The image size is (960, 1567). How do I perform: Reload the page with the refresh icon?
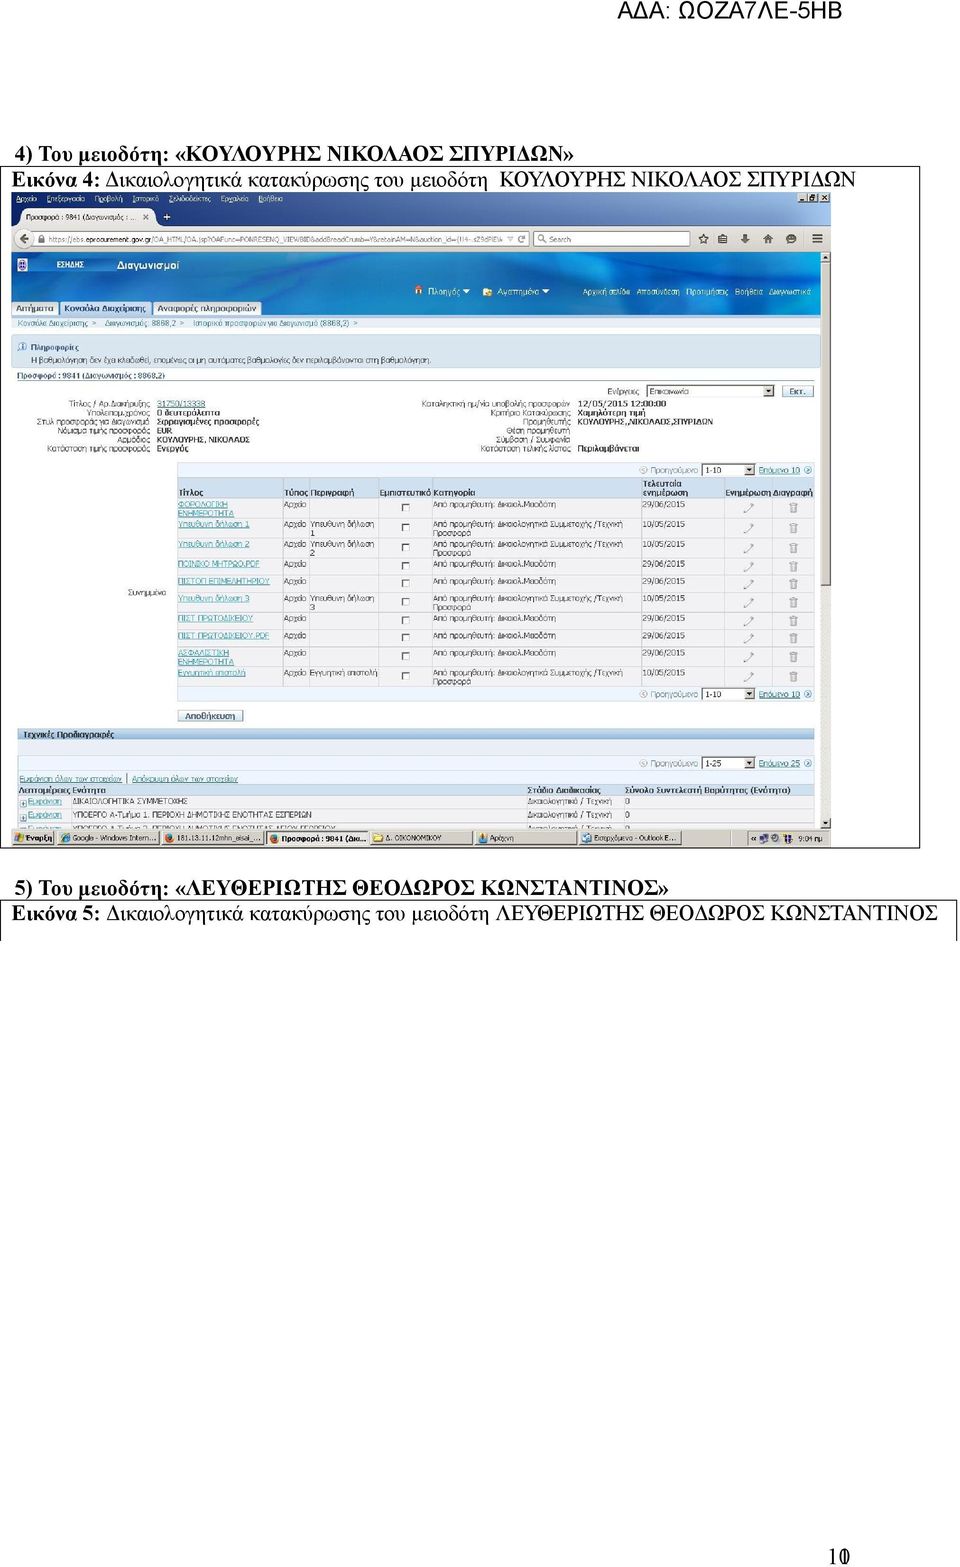pyautogui.click(x=522, y=239)
